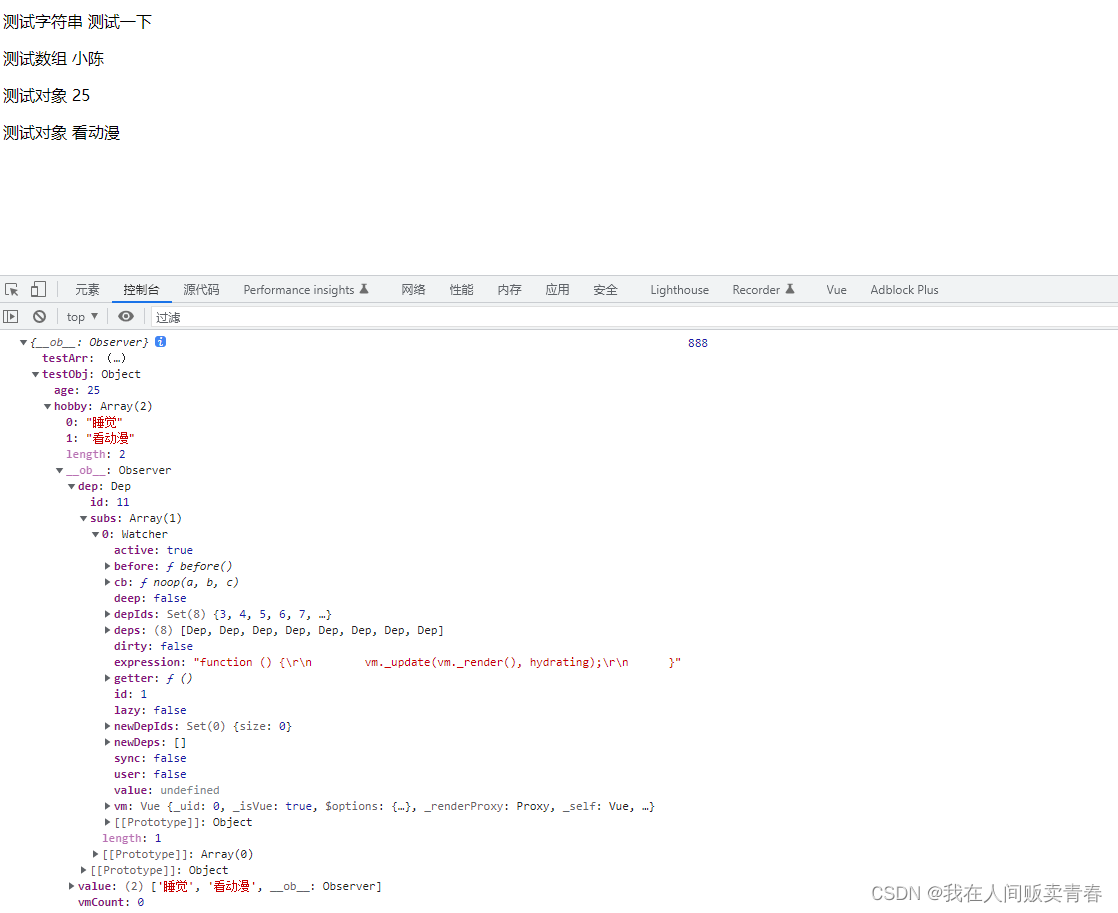1118x913 pixels.
Task: Expand the before: ƒ before() entry
Action: pyautogui.click(x=108, y=566)
